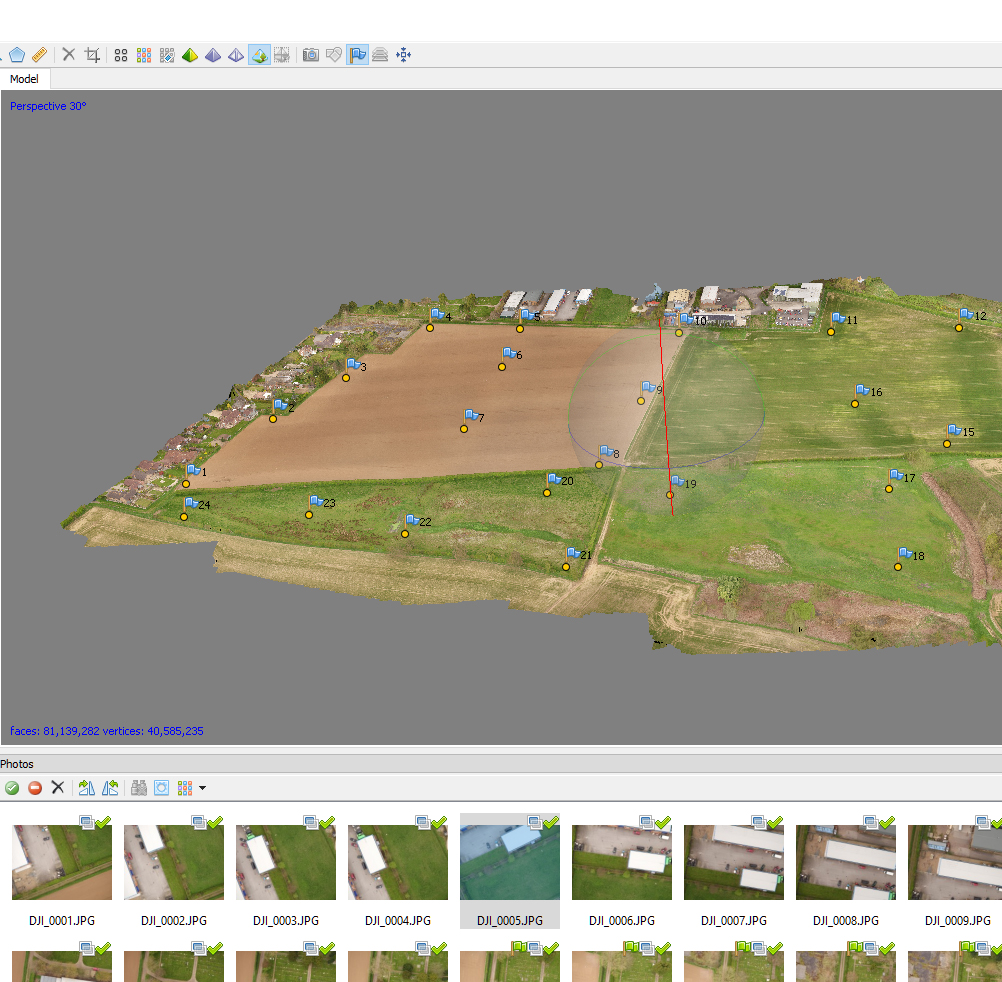This screenshot has height=982, width=1002.
Task: Pick marker 6 in the brown field
Action: [509, 353]
